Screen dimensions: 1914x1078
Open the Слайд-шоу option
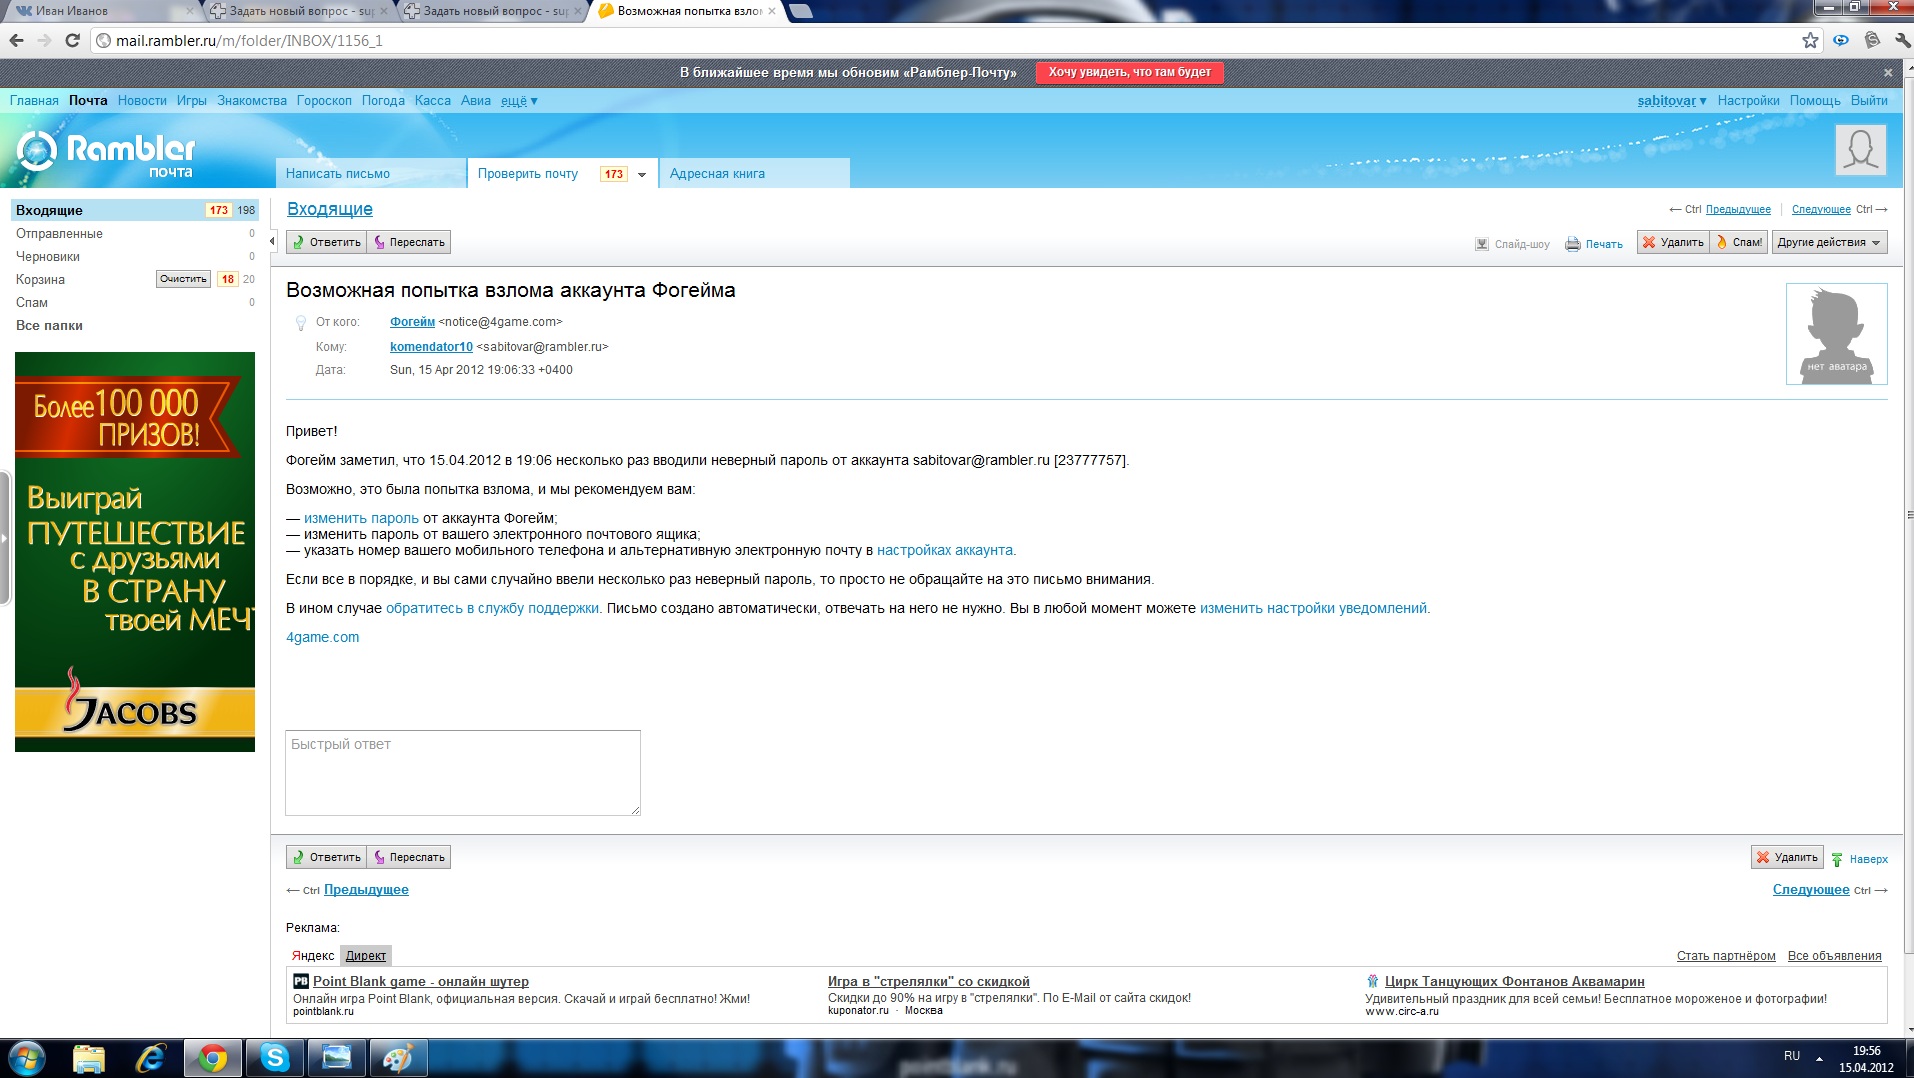pos(1512,244)
